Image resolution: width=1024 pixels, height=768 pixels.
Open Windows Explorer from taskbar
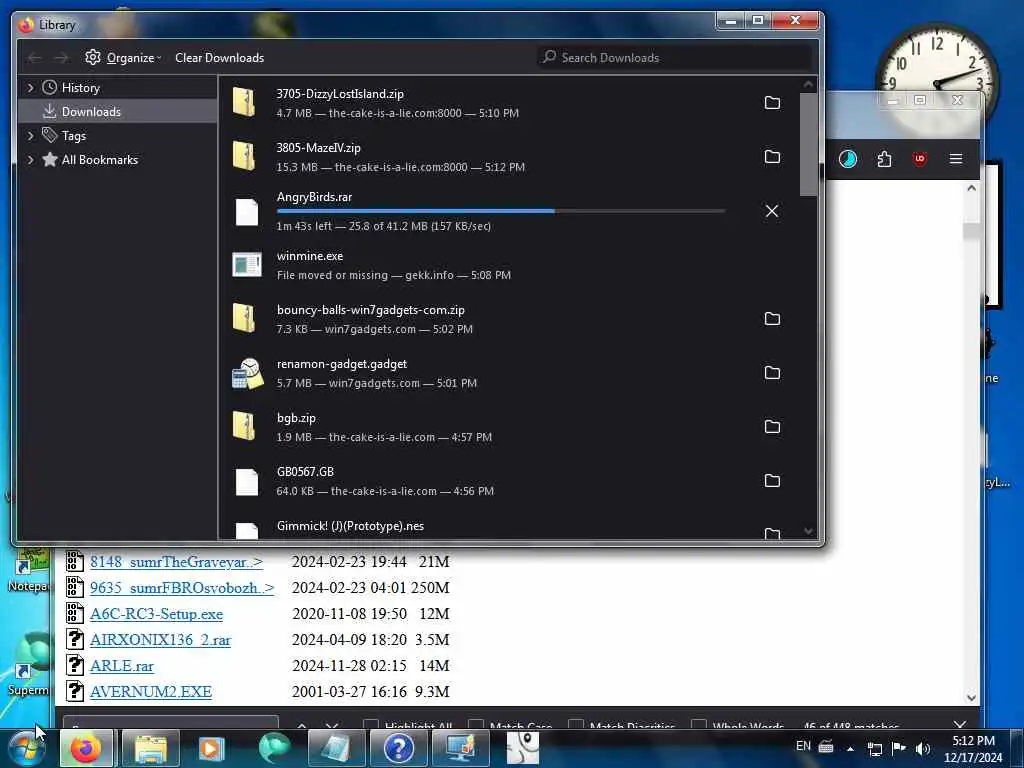coord(151,748)
